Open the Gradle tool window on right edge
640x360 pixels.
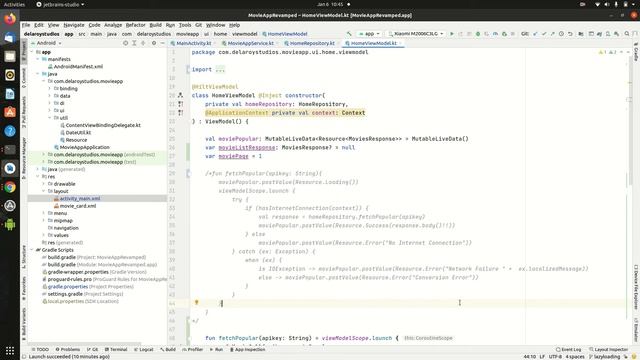click(x=636, y=51)
